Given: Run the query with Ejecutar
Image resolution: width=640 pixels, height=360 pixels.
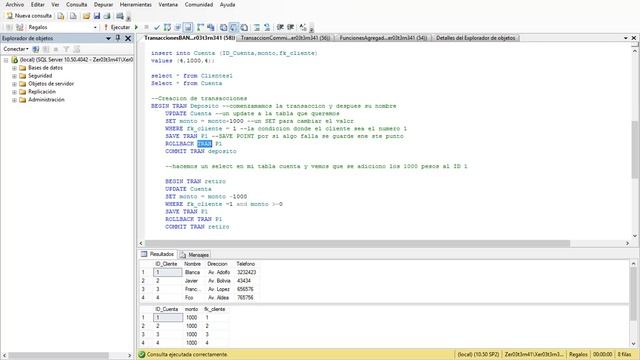Looking at the screenshot, I should pos(117,27).
